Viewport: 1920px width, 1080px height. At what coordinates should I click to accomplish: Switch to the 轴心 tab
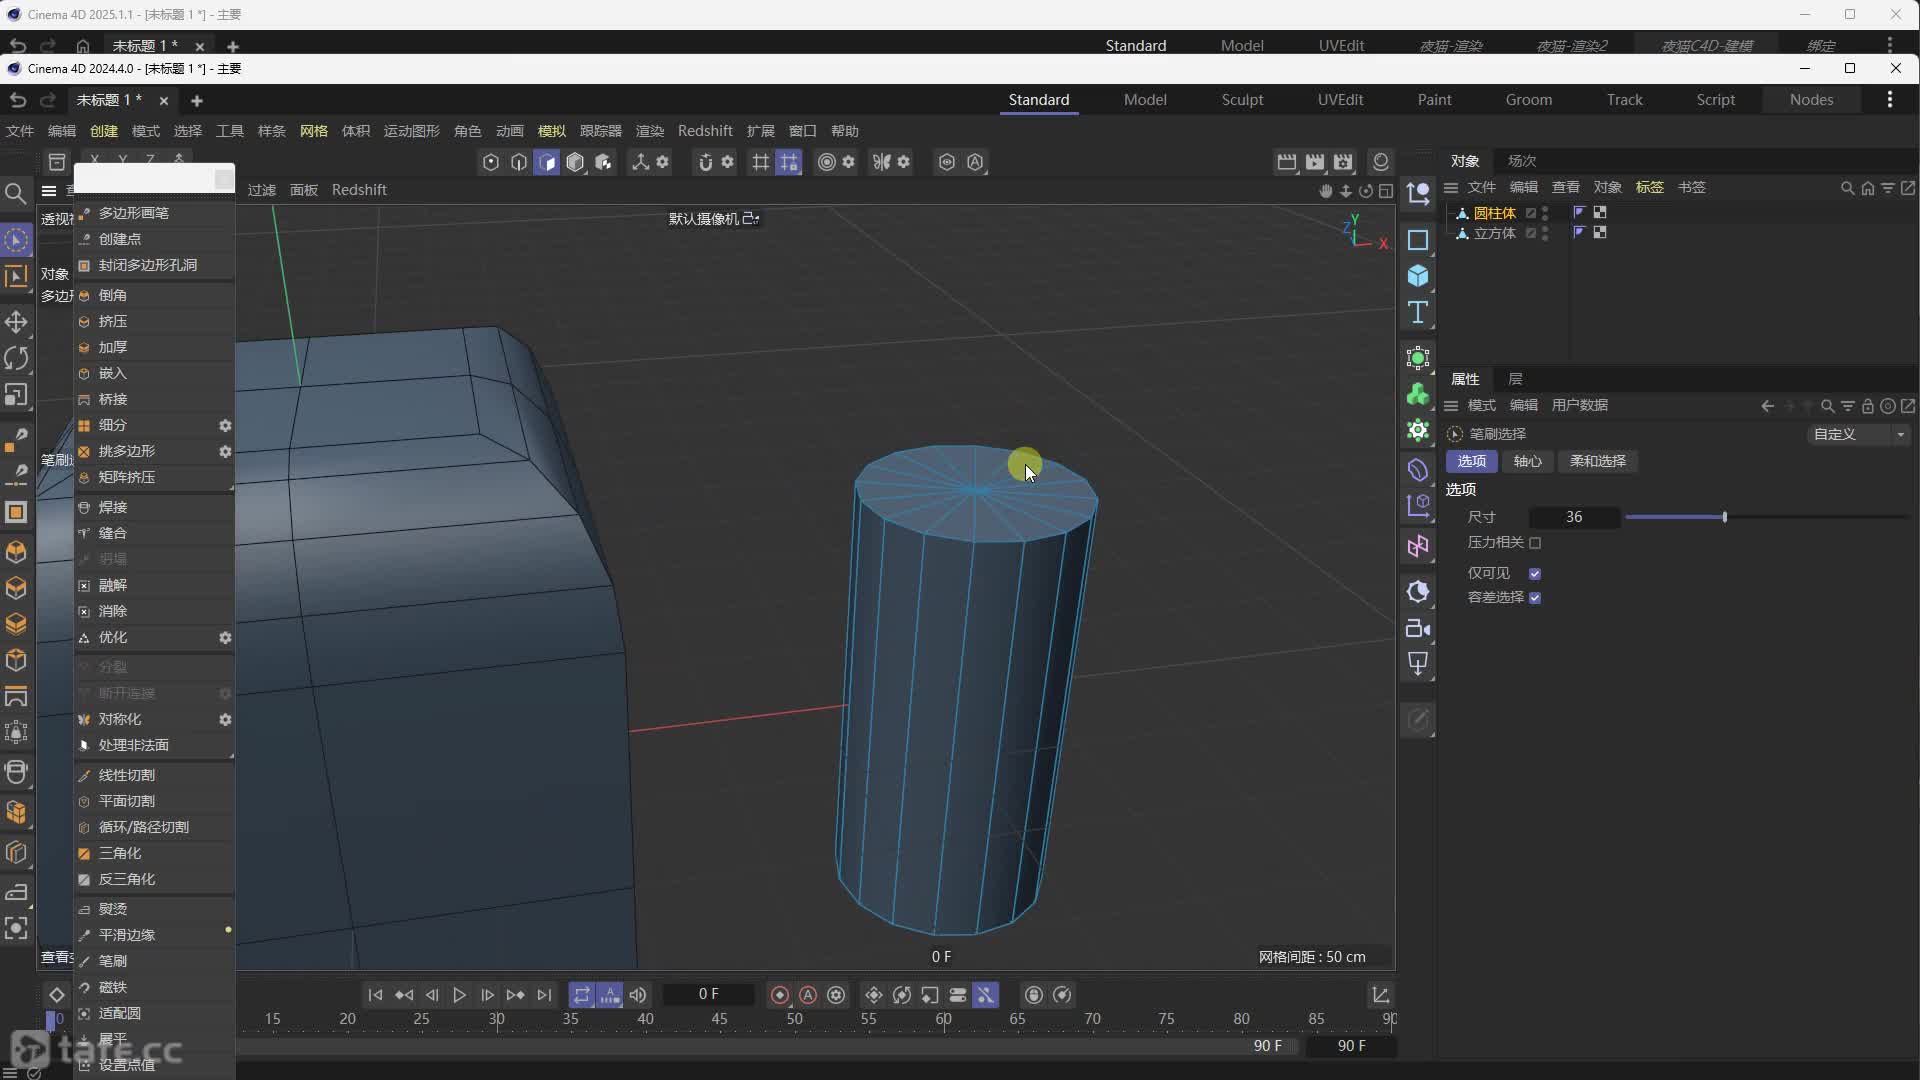tap(1527, 461)
